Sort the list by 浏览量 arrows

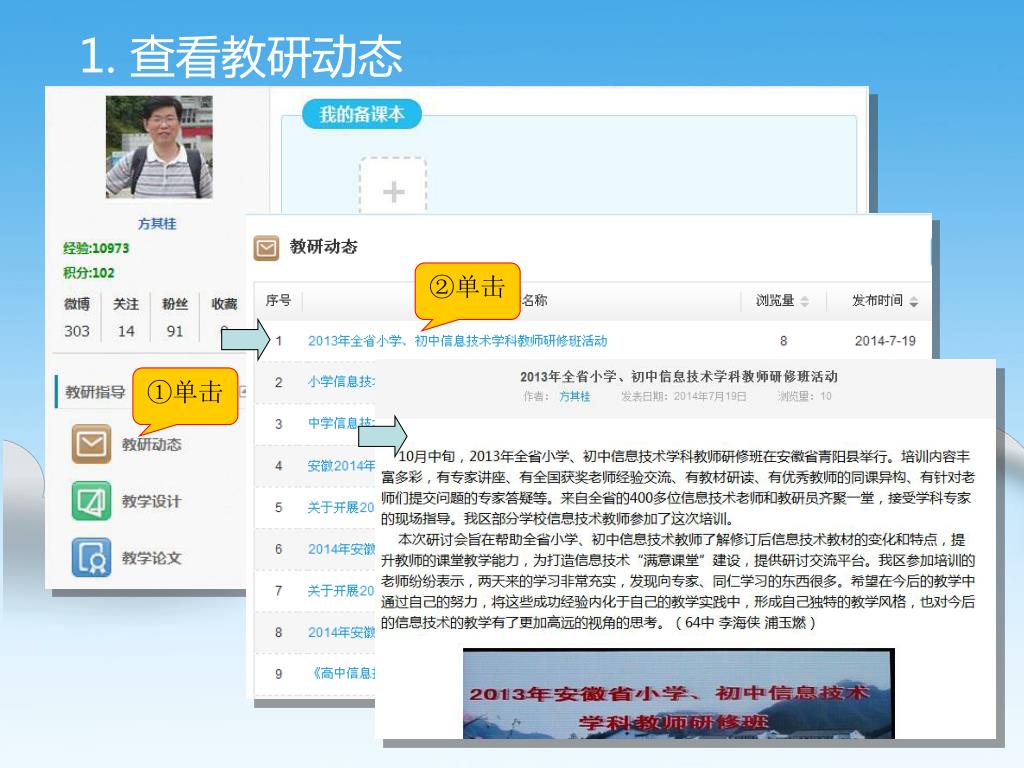click(805, 301)
